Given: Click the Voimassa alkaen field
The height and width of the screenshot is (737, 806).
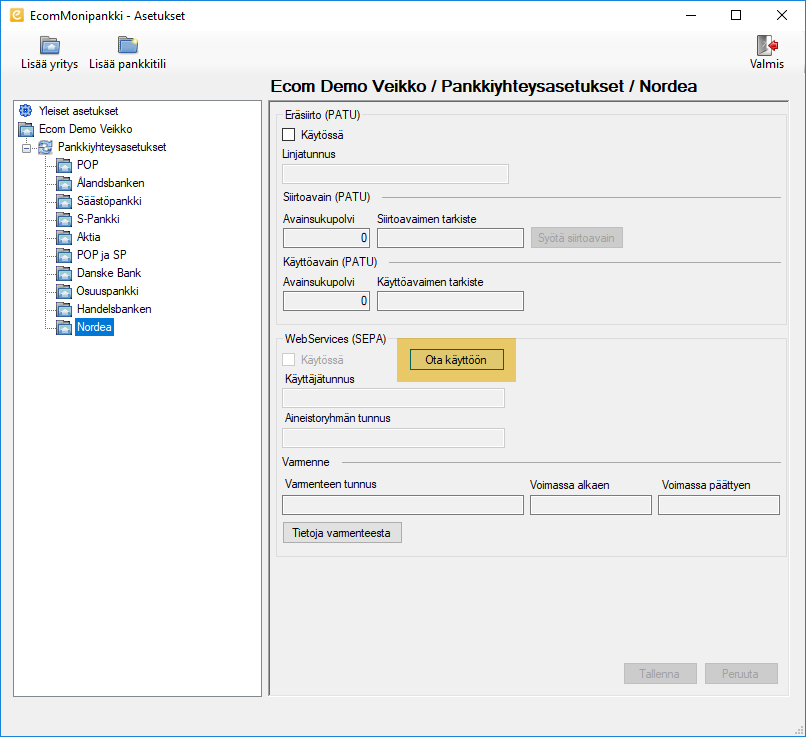Looking at the screenshot, I should (591, 505).
